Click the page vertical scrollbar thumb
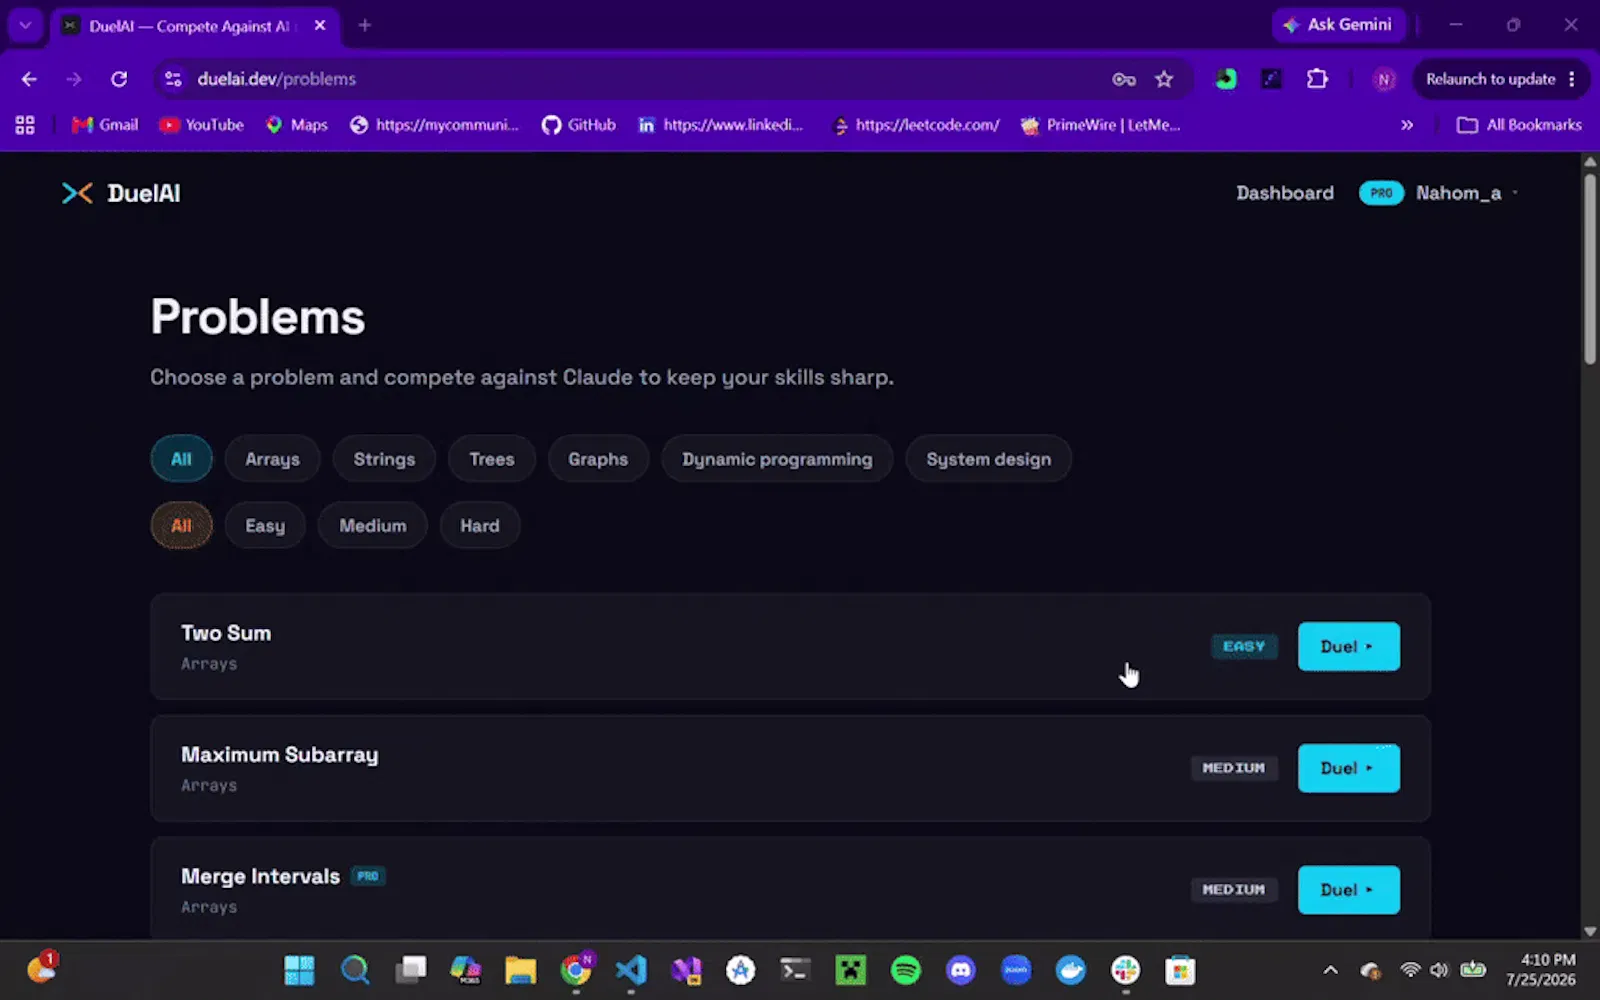This screenshot has width=1600, height=1000. tap(1590, 270)
